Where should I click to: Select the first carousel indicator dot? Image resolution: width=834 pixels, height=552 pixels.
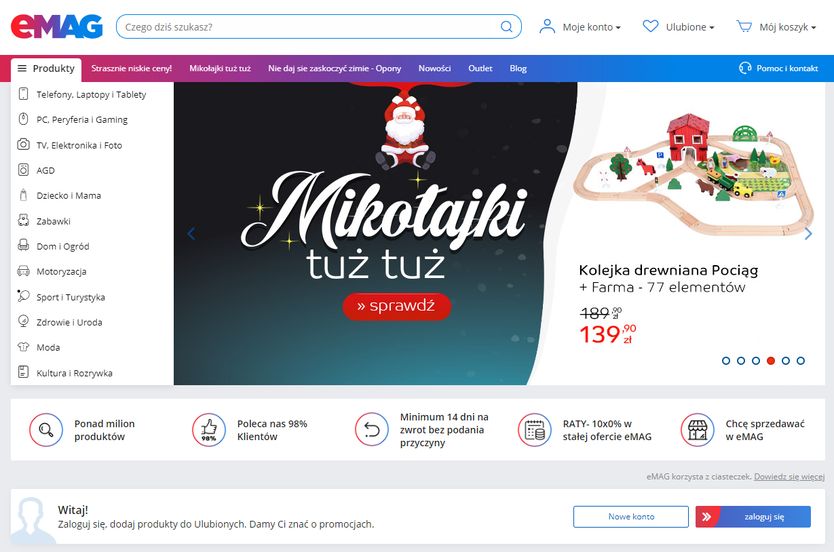(726, 361)
